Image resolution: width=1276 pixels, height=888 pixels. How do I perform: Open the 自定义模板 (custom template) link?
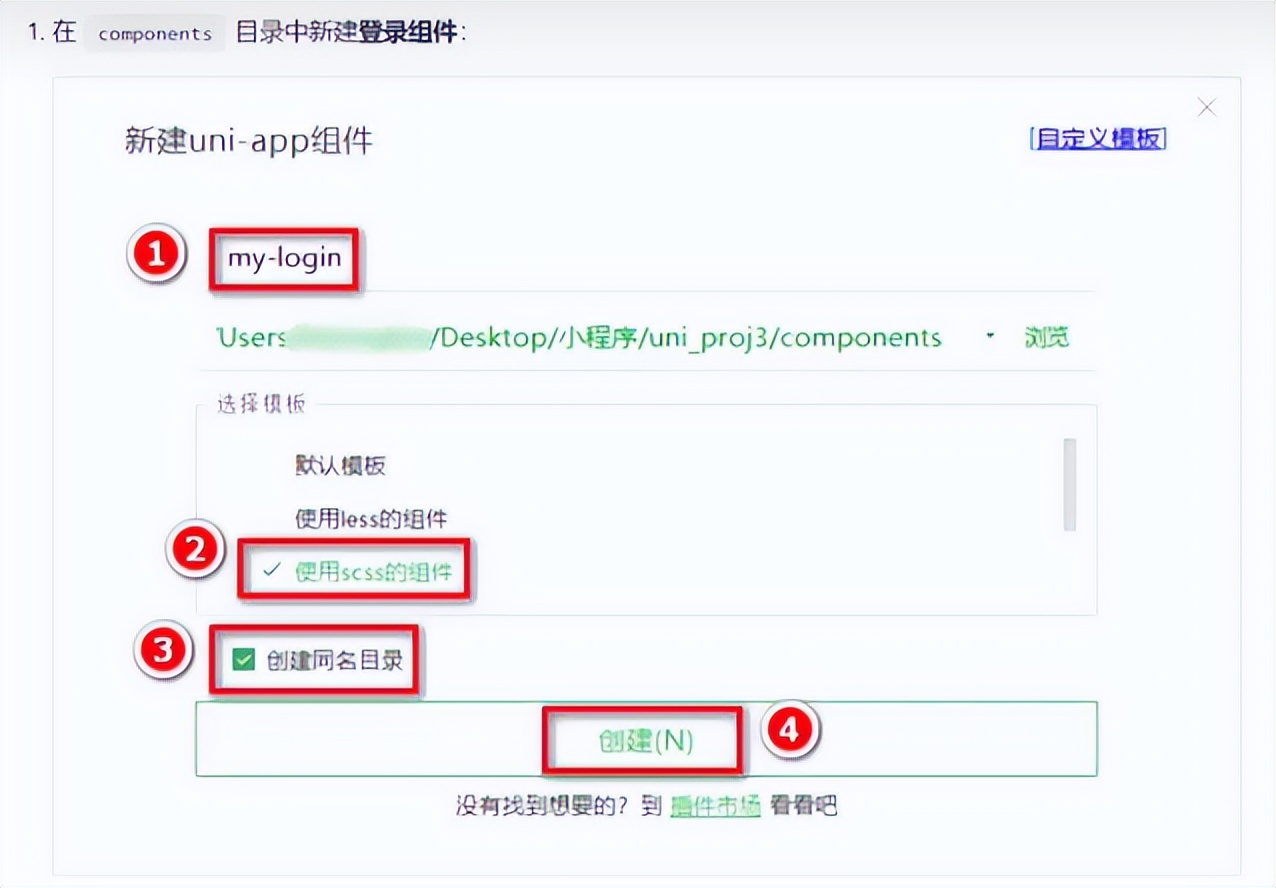coord(1098,139)
